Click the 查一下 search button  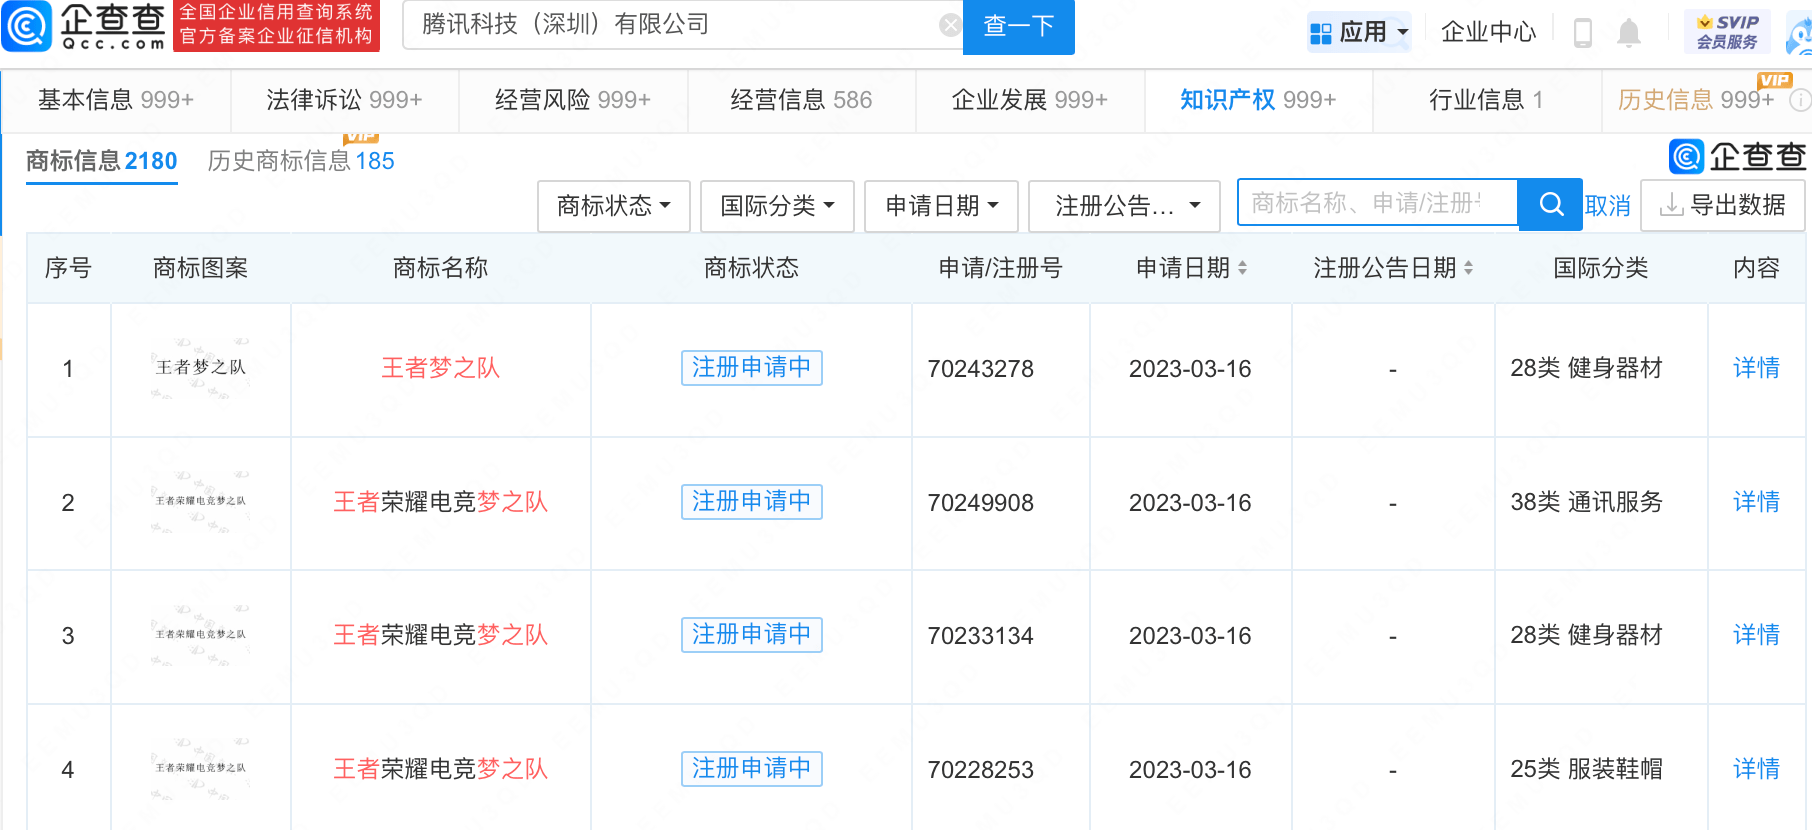1018,26
